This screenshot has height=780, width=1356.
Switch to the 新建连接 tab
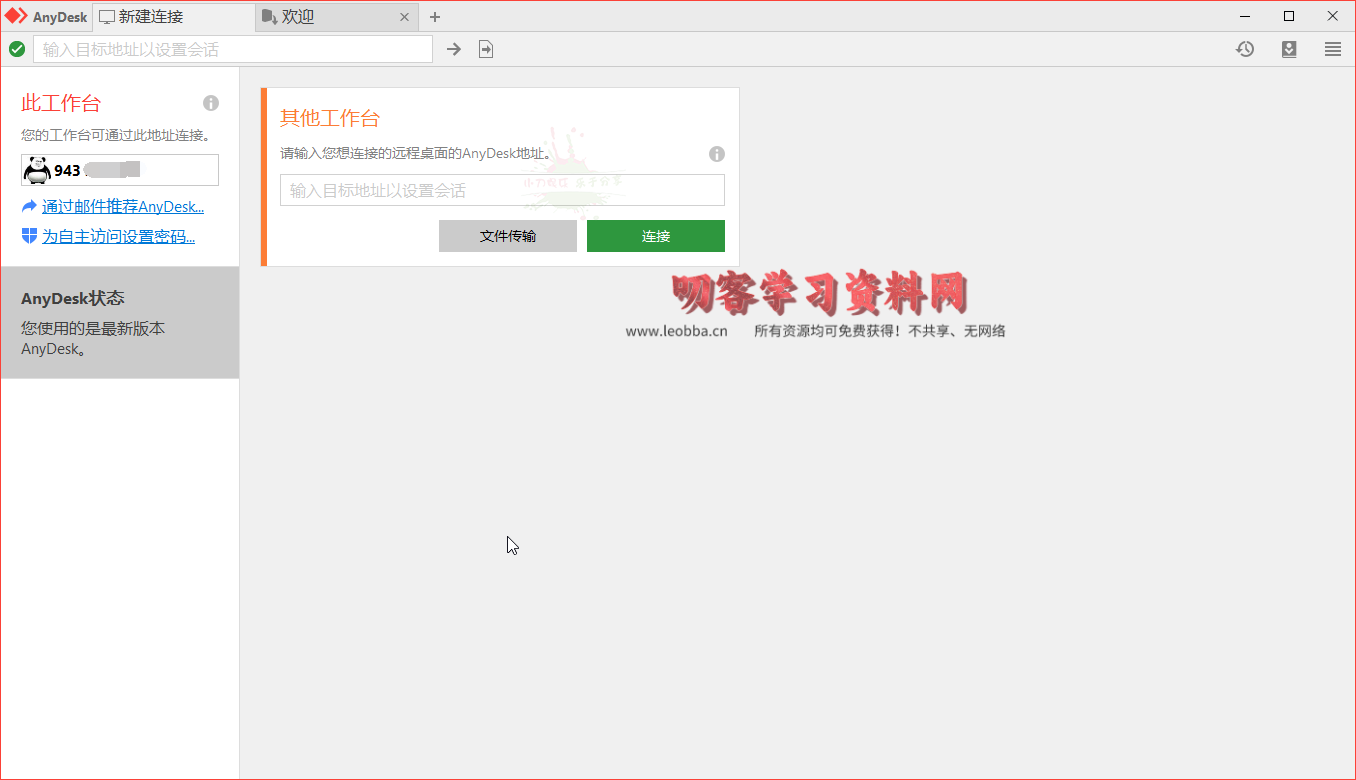[174, 16]
